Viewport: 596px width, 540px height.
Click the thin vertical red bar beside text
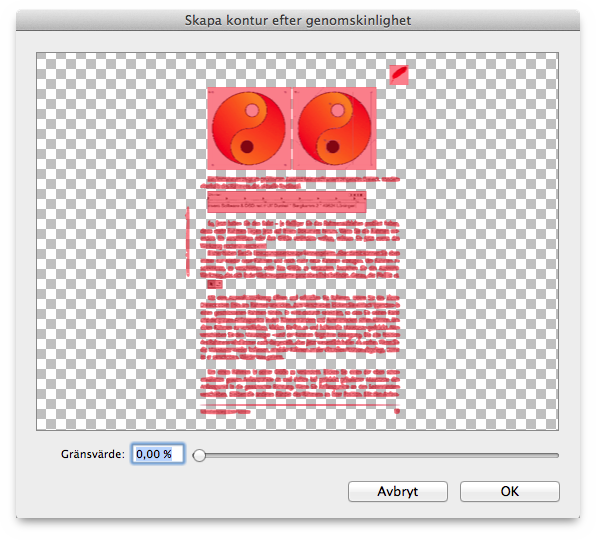click(188, 242)
